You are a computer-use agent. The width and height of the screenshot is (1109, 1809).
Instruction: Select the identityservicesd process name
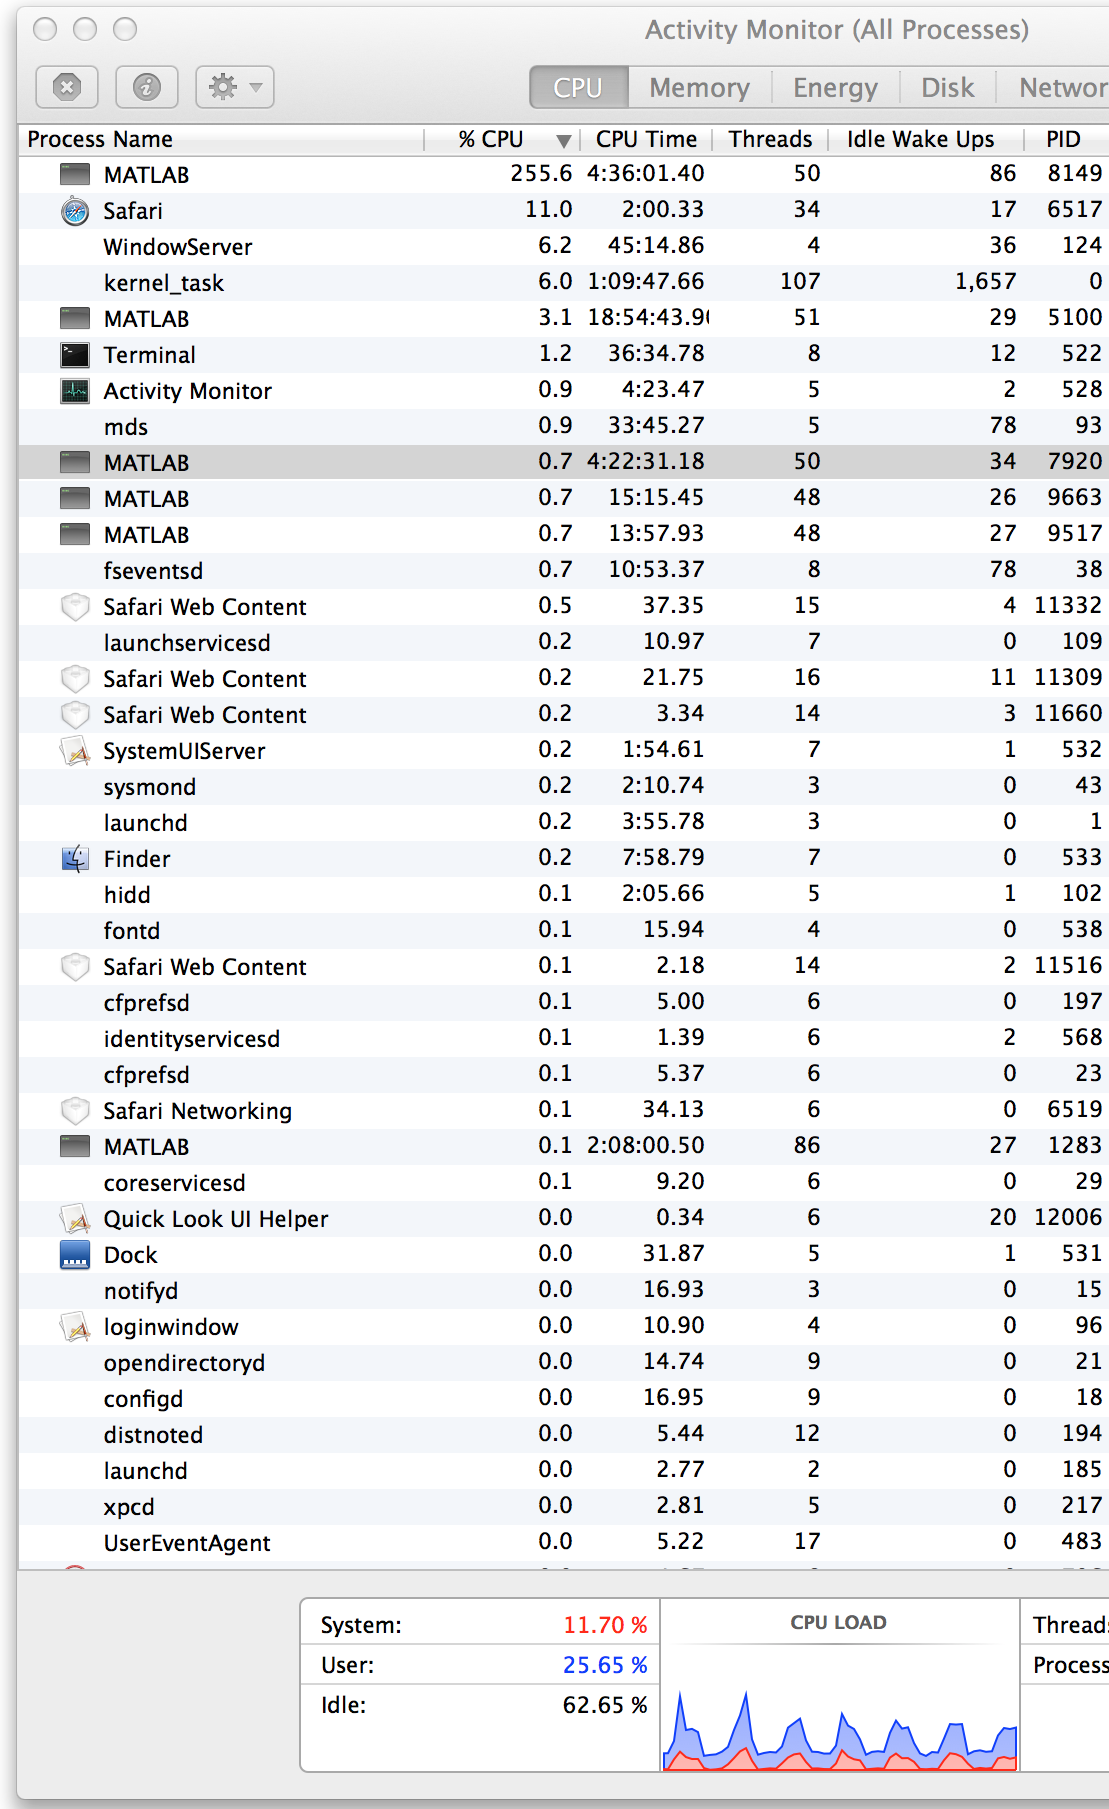click(192, 1039)
